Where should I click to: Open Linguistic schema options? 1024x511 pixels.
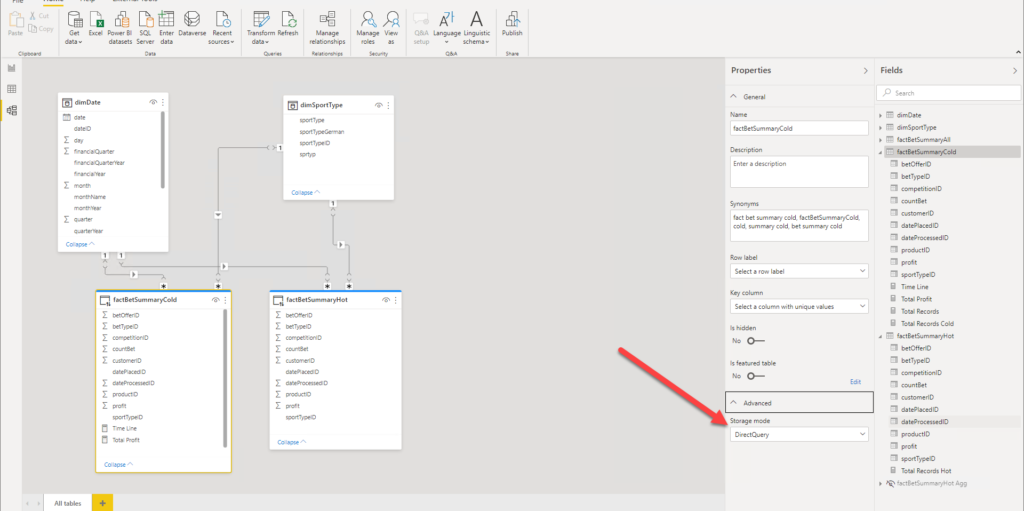tap(477, 27)
